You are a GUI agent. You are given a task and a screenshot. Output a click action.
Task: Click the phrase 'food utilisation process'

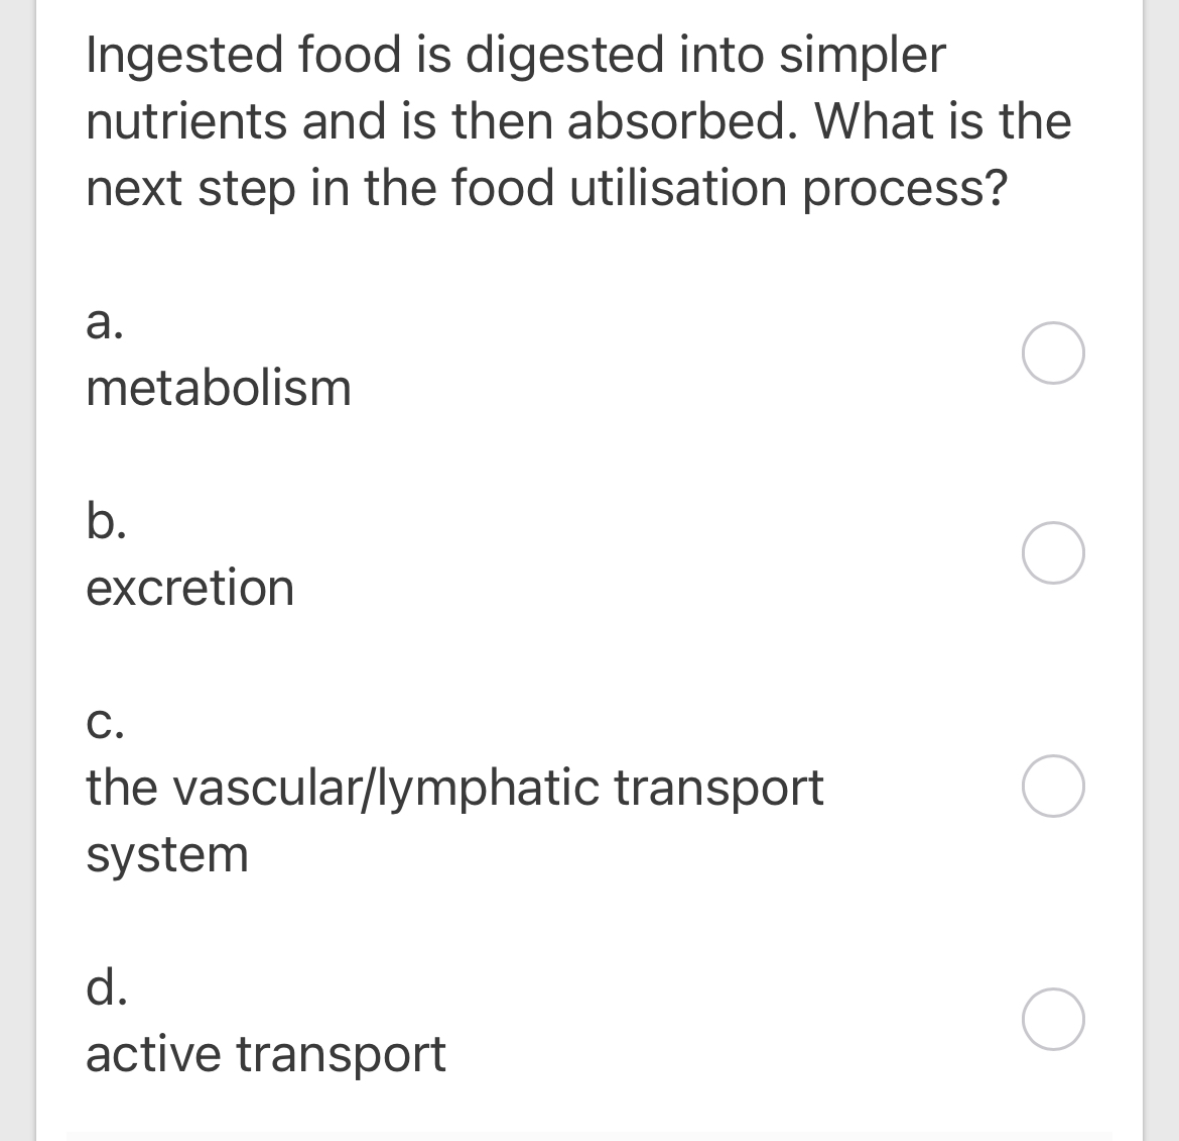716,186
